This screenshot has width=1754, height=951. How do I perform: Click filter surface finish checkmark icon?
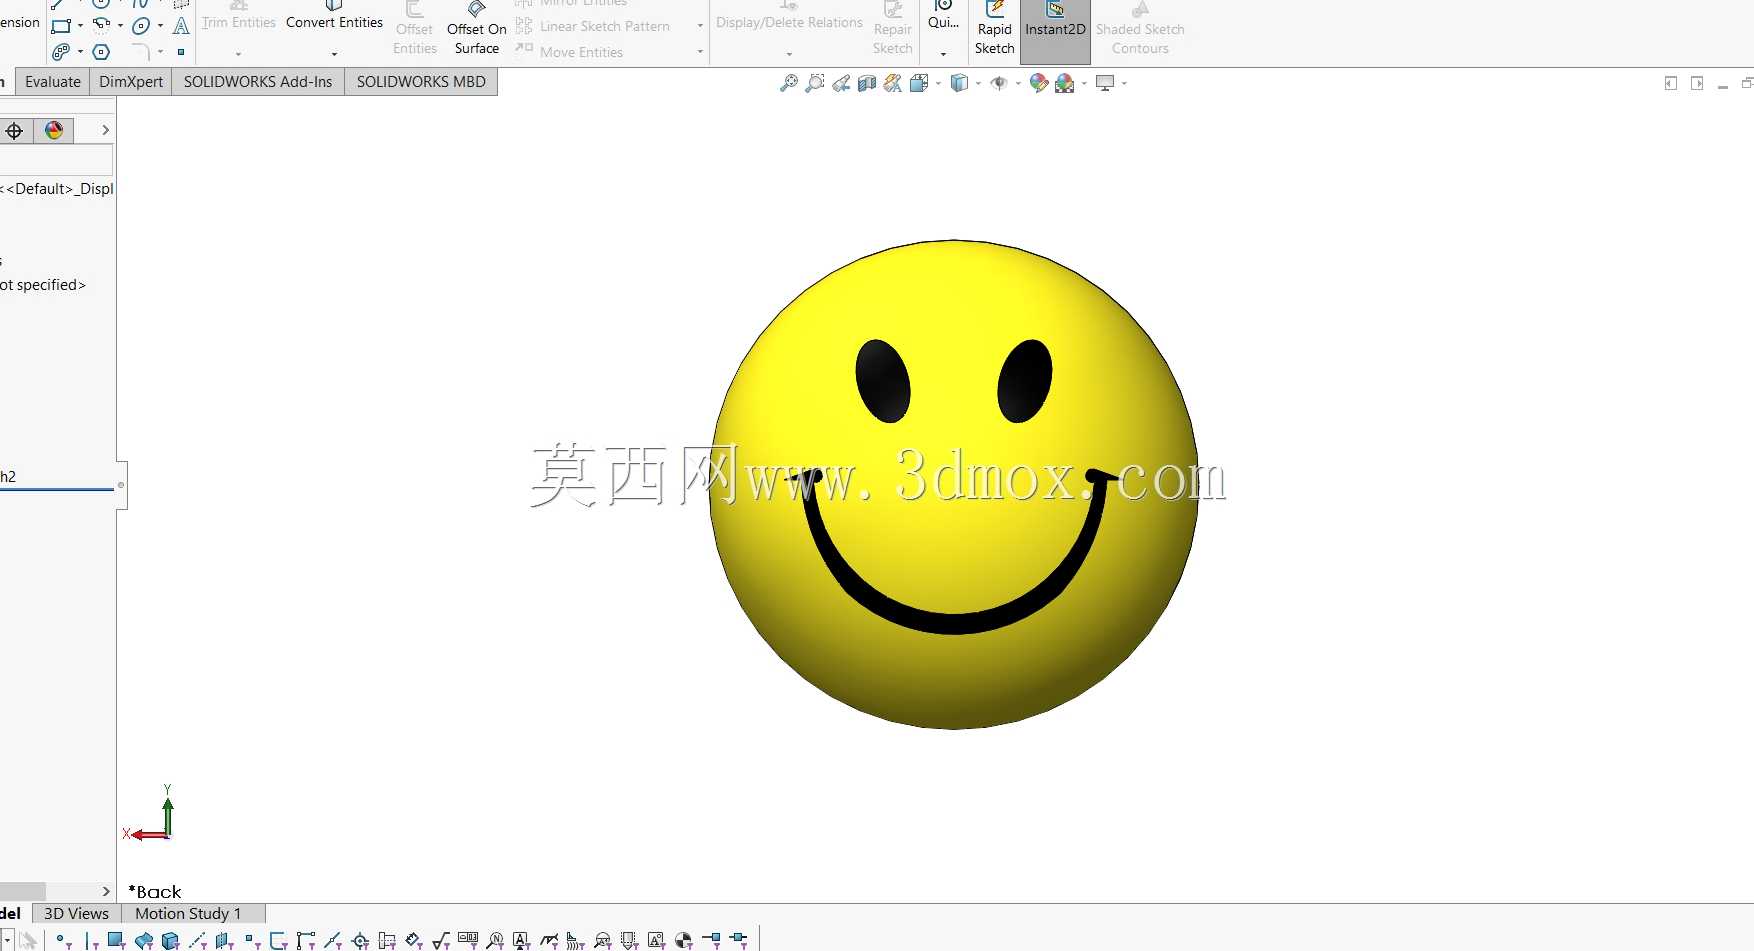(x=440, y=940)
